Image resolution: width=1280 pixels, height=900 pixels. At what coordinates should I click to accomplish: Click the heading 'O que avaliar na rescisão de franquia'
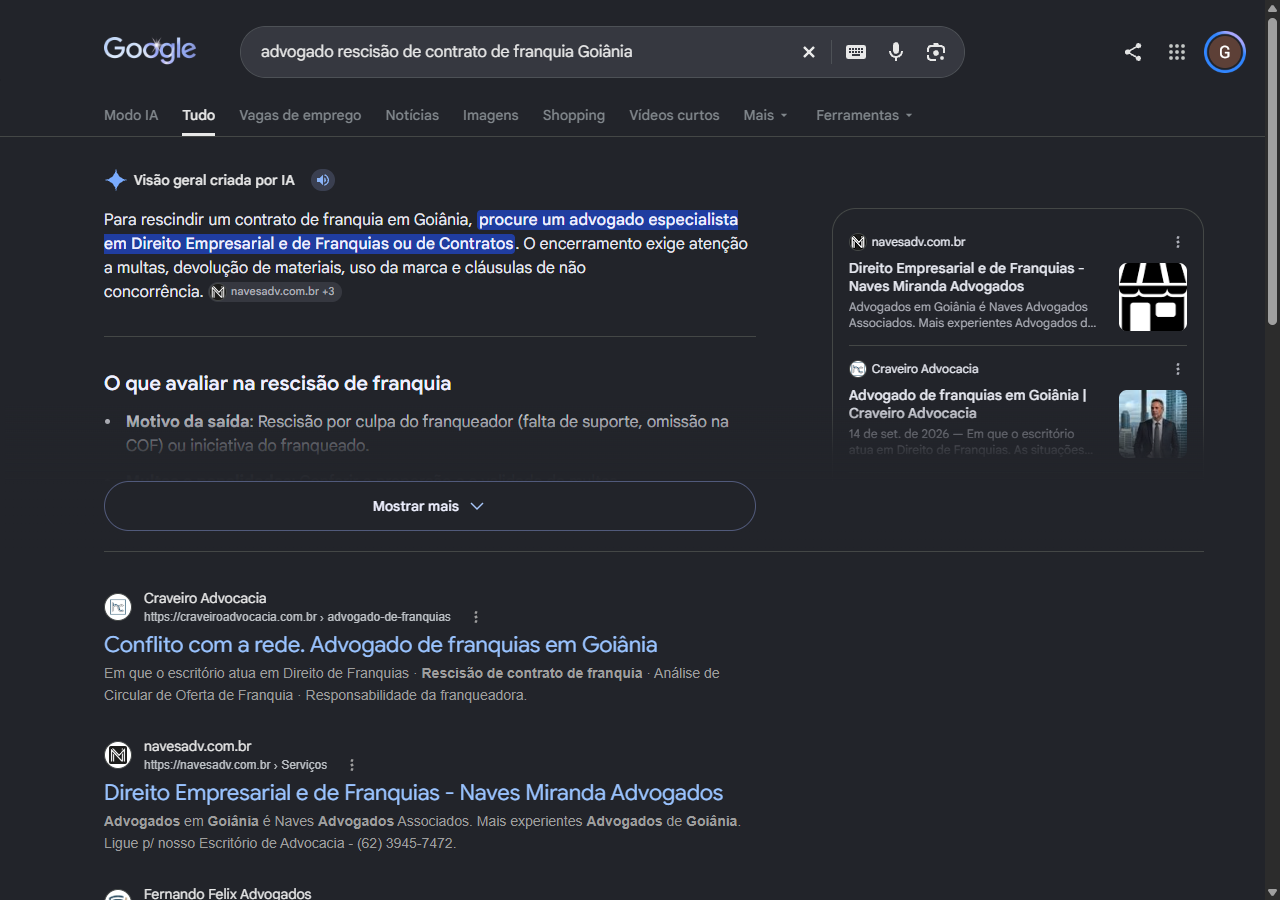coord(278,383)
